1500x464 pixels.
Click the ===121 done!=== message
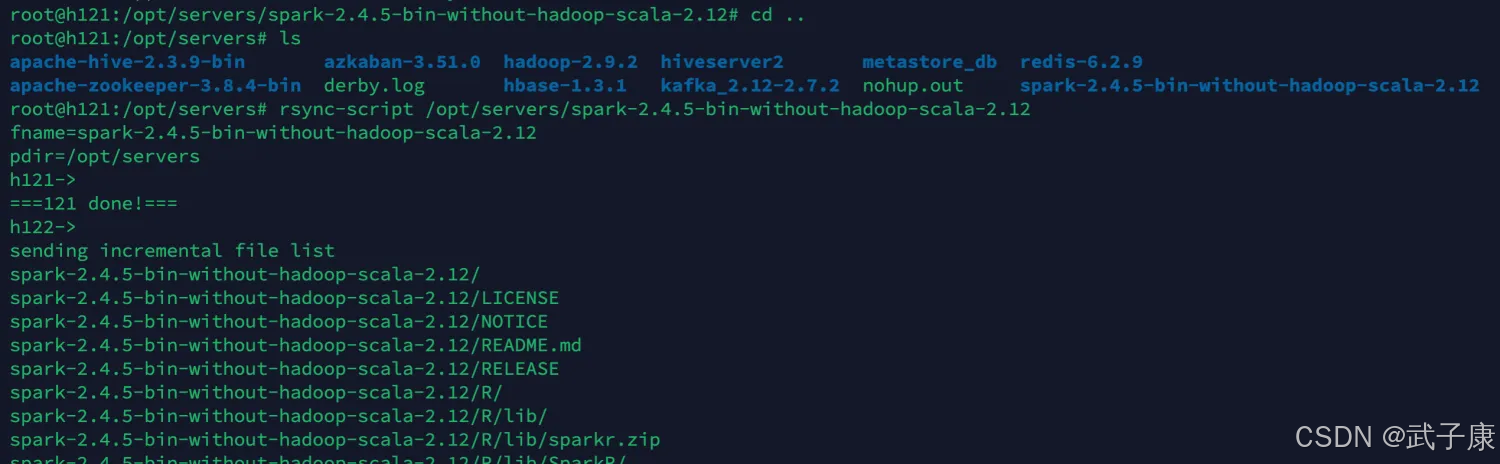pos(94,203)
